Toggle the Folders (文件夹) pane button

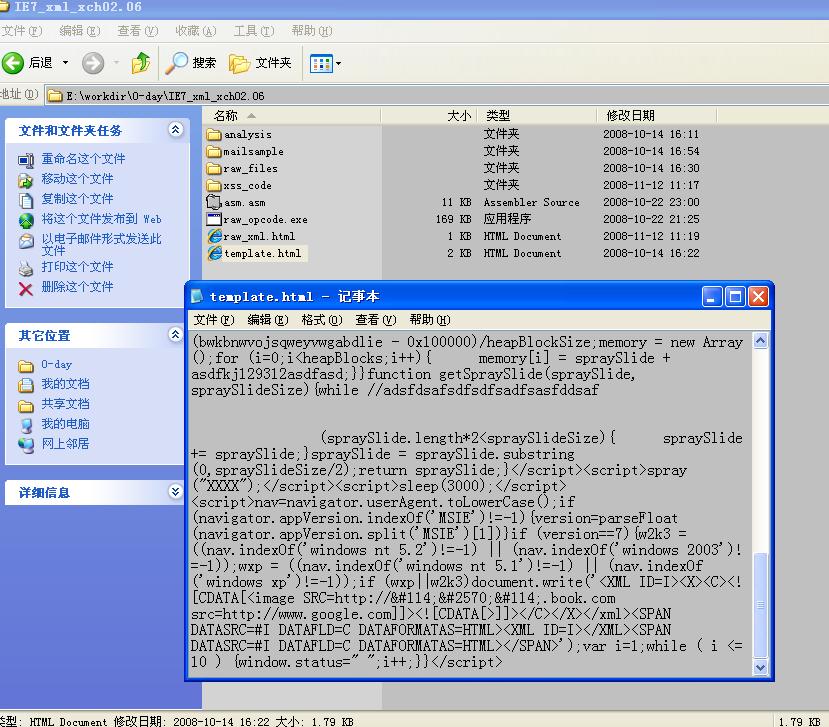260,63
